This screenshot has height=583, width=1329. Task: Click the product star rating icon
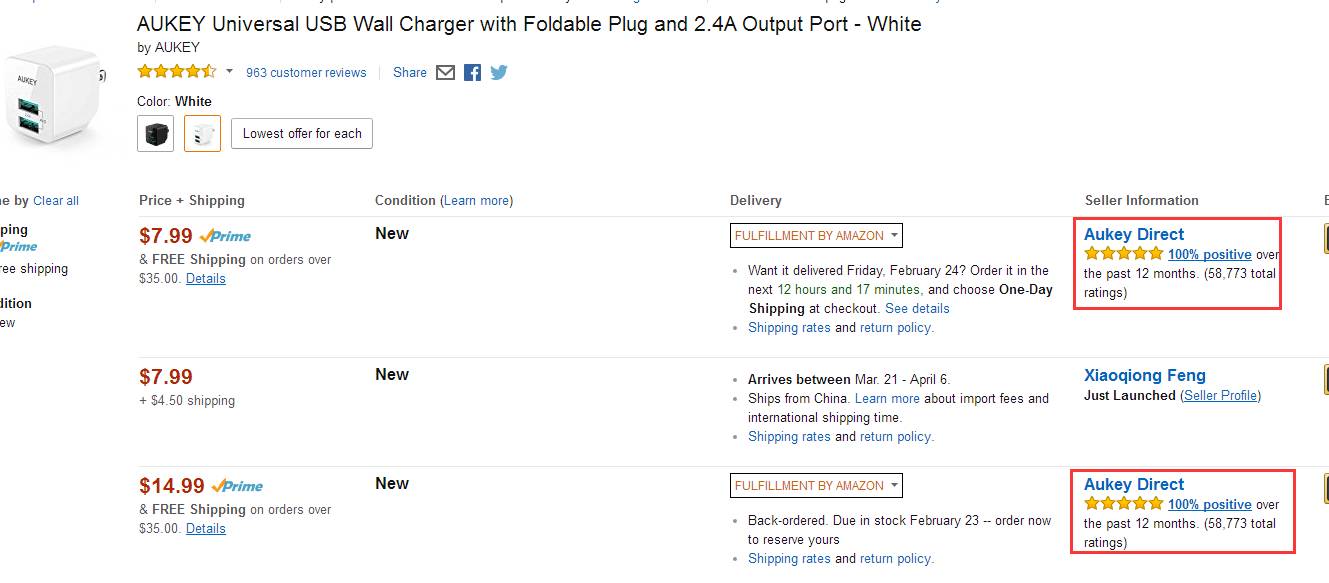pos(177,72)
